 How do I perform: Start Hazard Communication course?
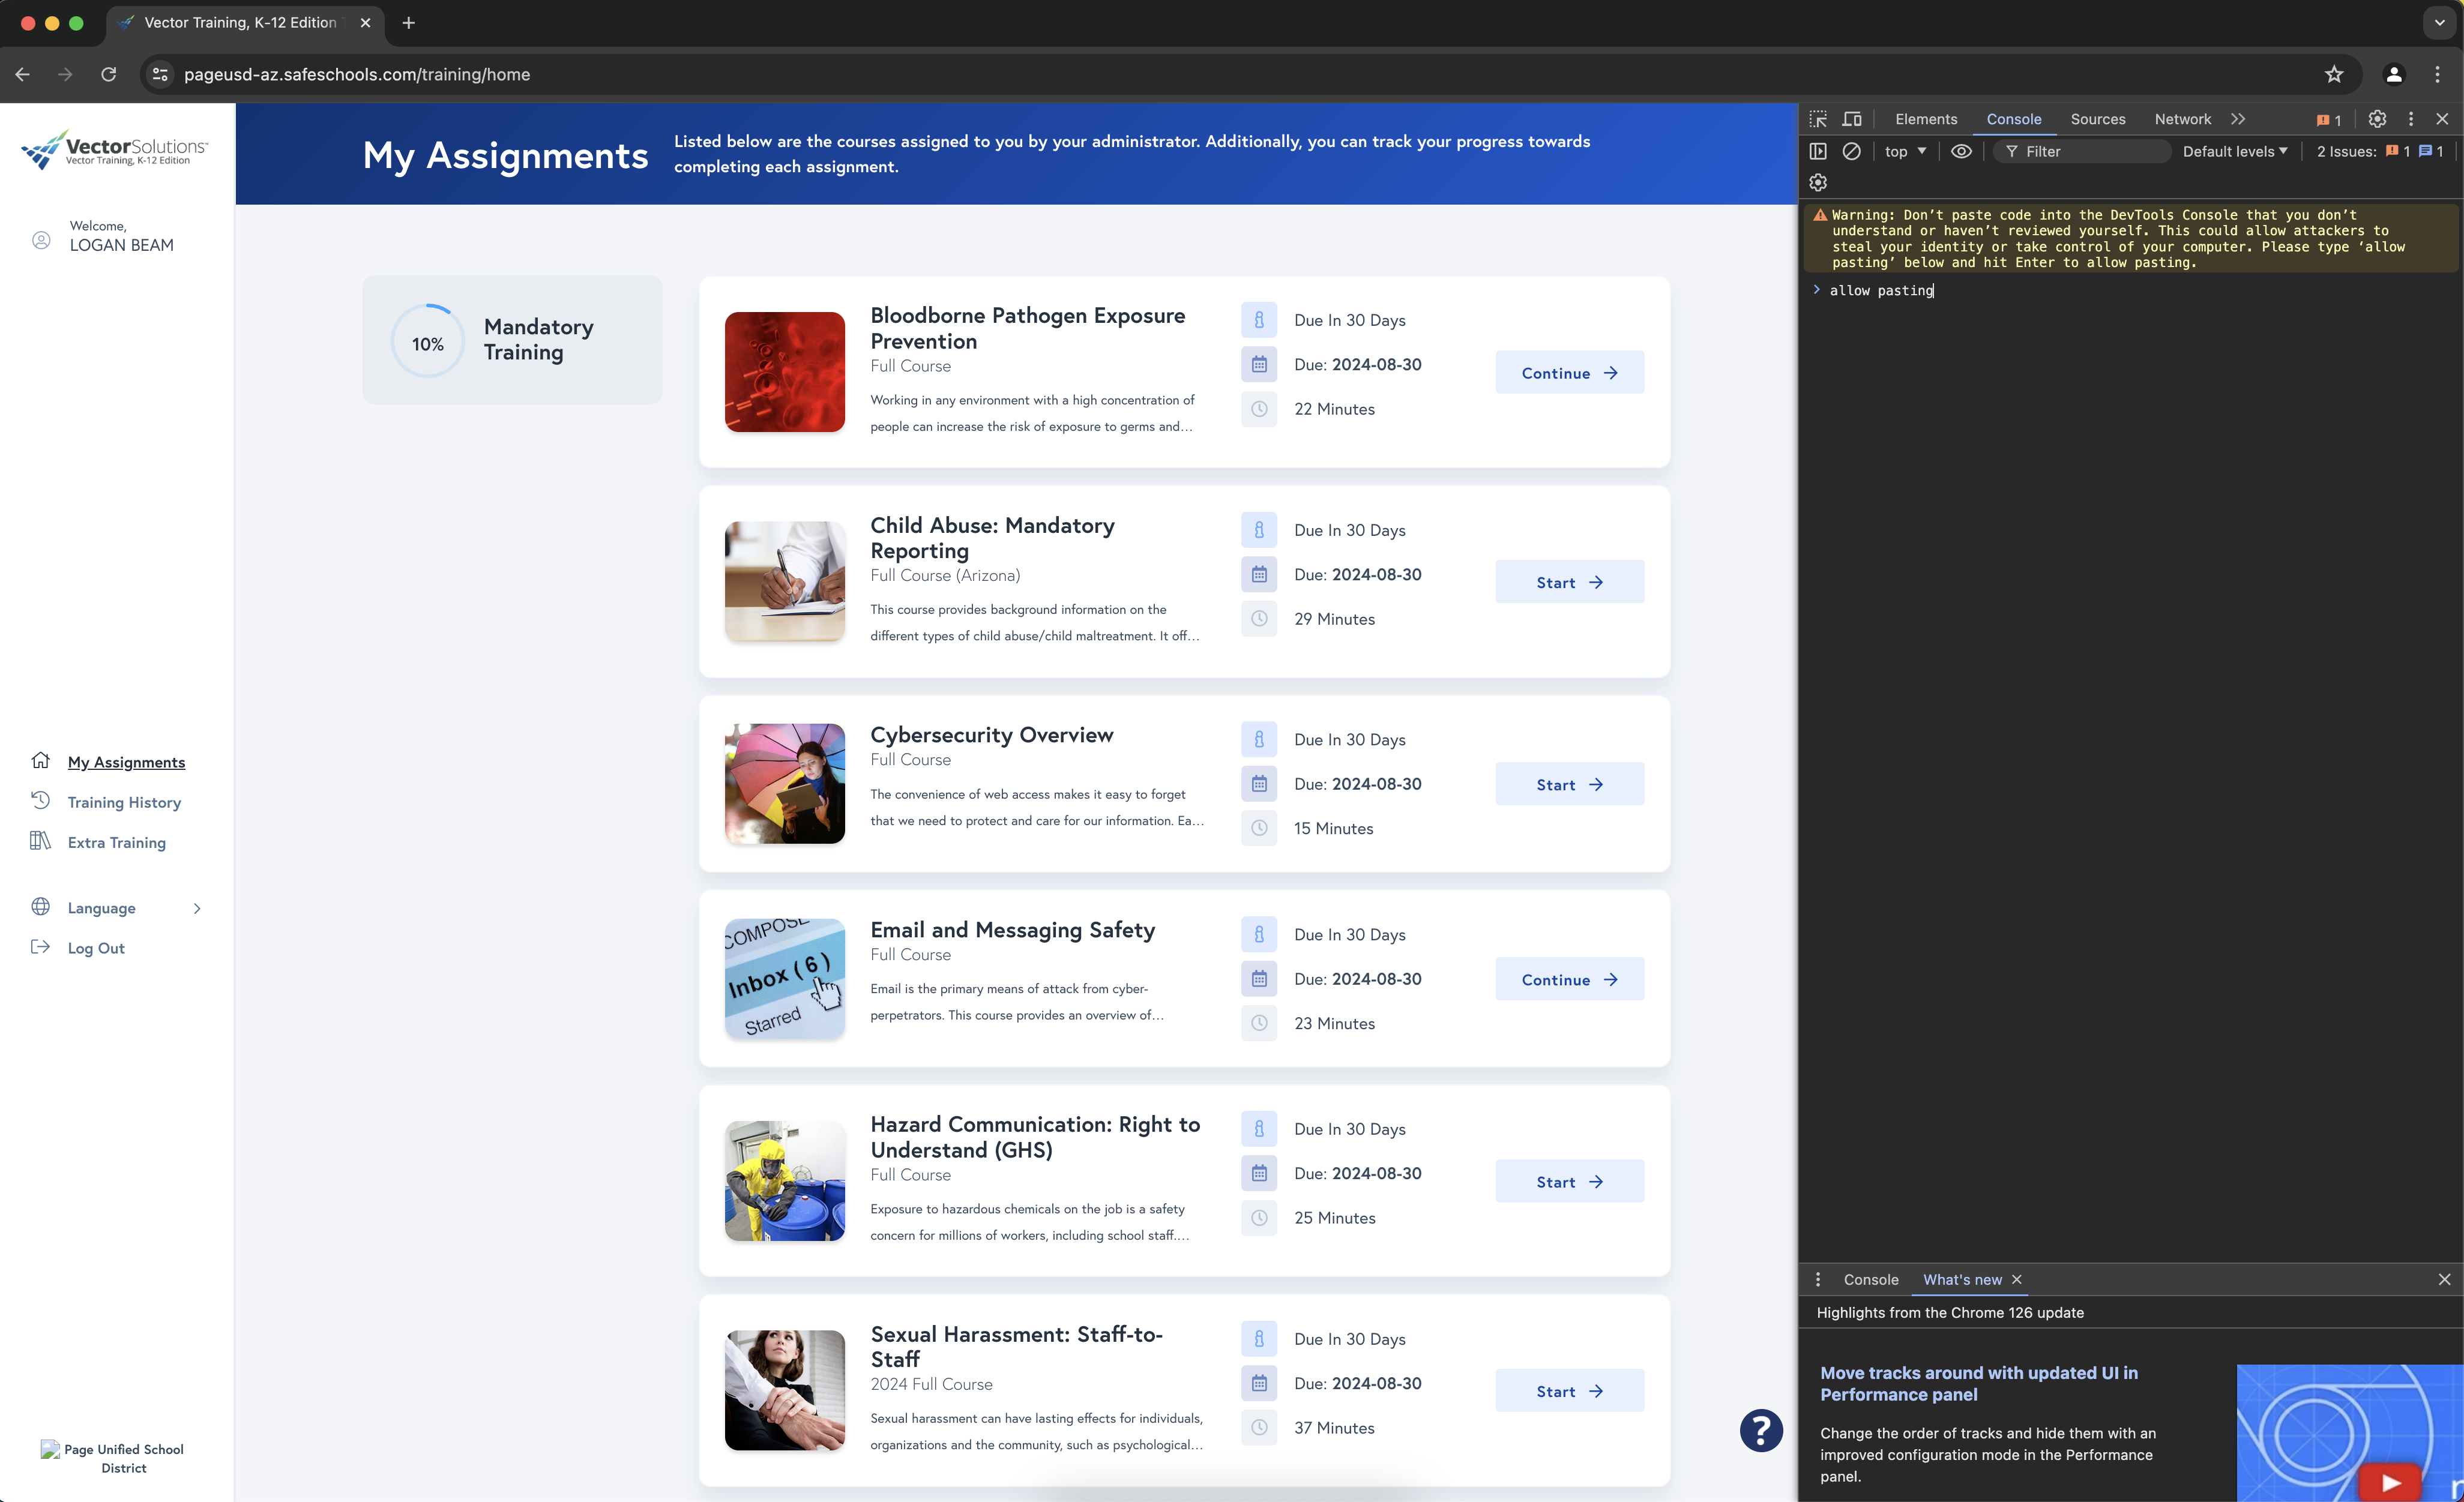click(1569, 1181)
